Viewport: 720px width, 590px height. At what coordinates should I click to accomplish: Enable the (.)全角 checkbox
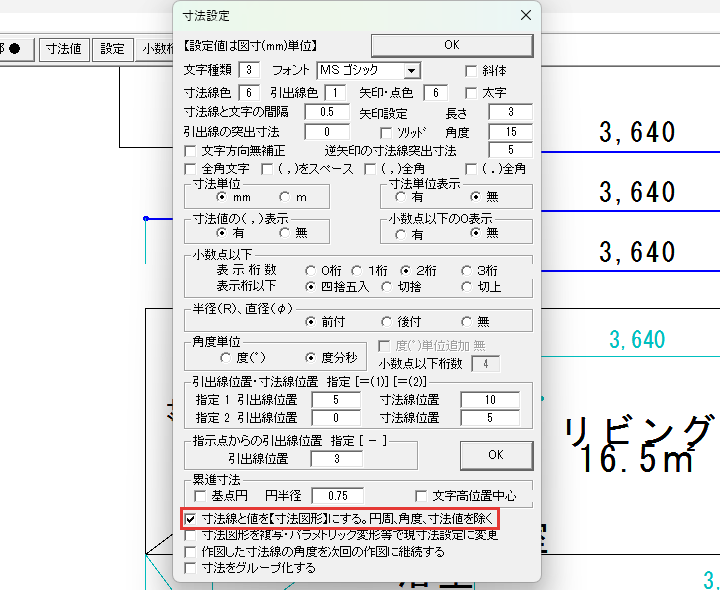(x=471, y=169)
